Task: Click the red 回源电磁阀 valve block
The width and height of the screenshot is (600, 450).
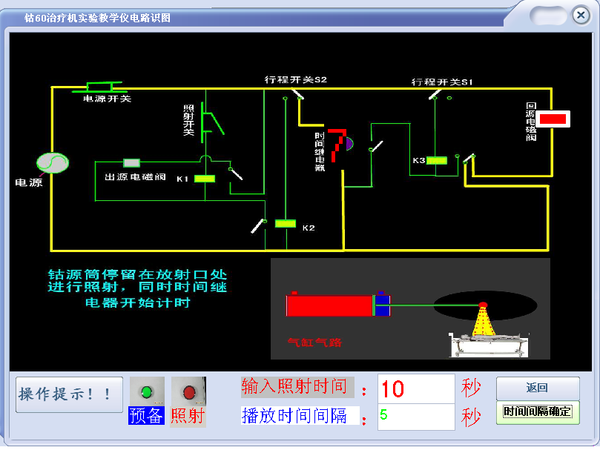Action: [x=553, y=119]
